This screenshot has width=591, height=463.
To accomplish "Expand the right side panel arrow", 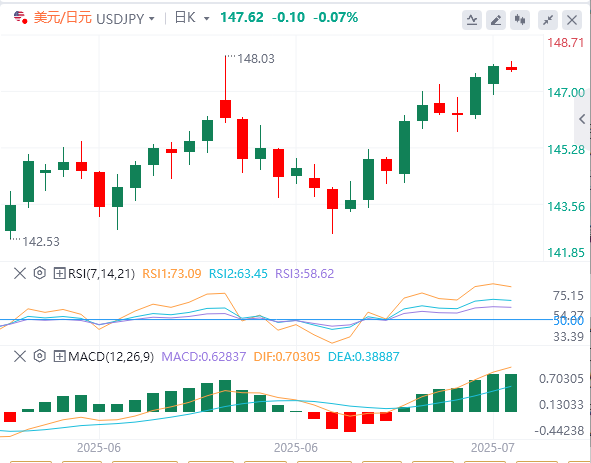I will [582, 120].
